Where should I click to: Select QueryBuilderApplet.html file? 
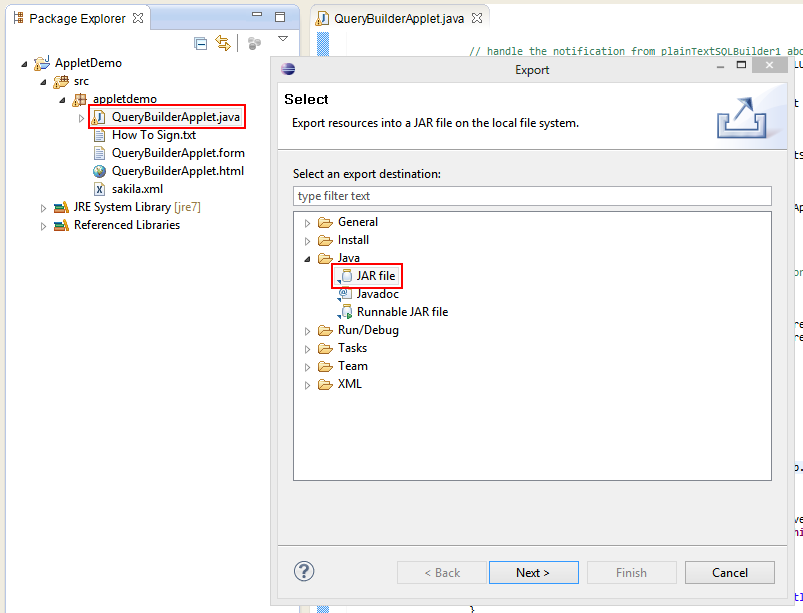pyautogui.click(x=178, y=171)
